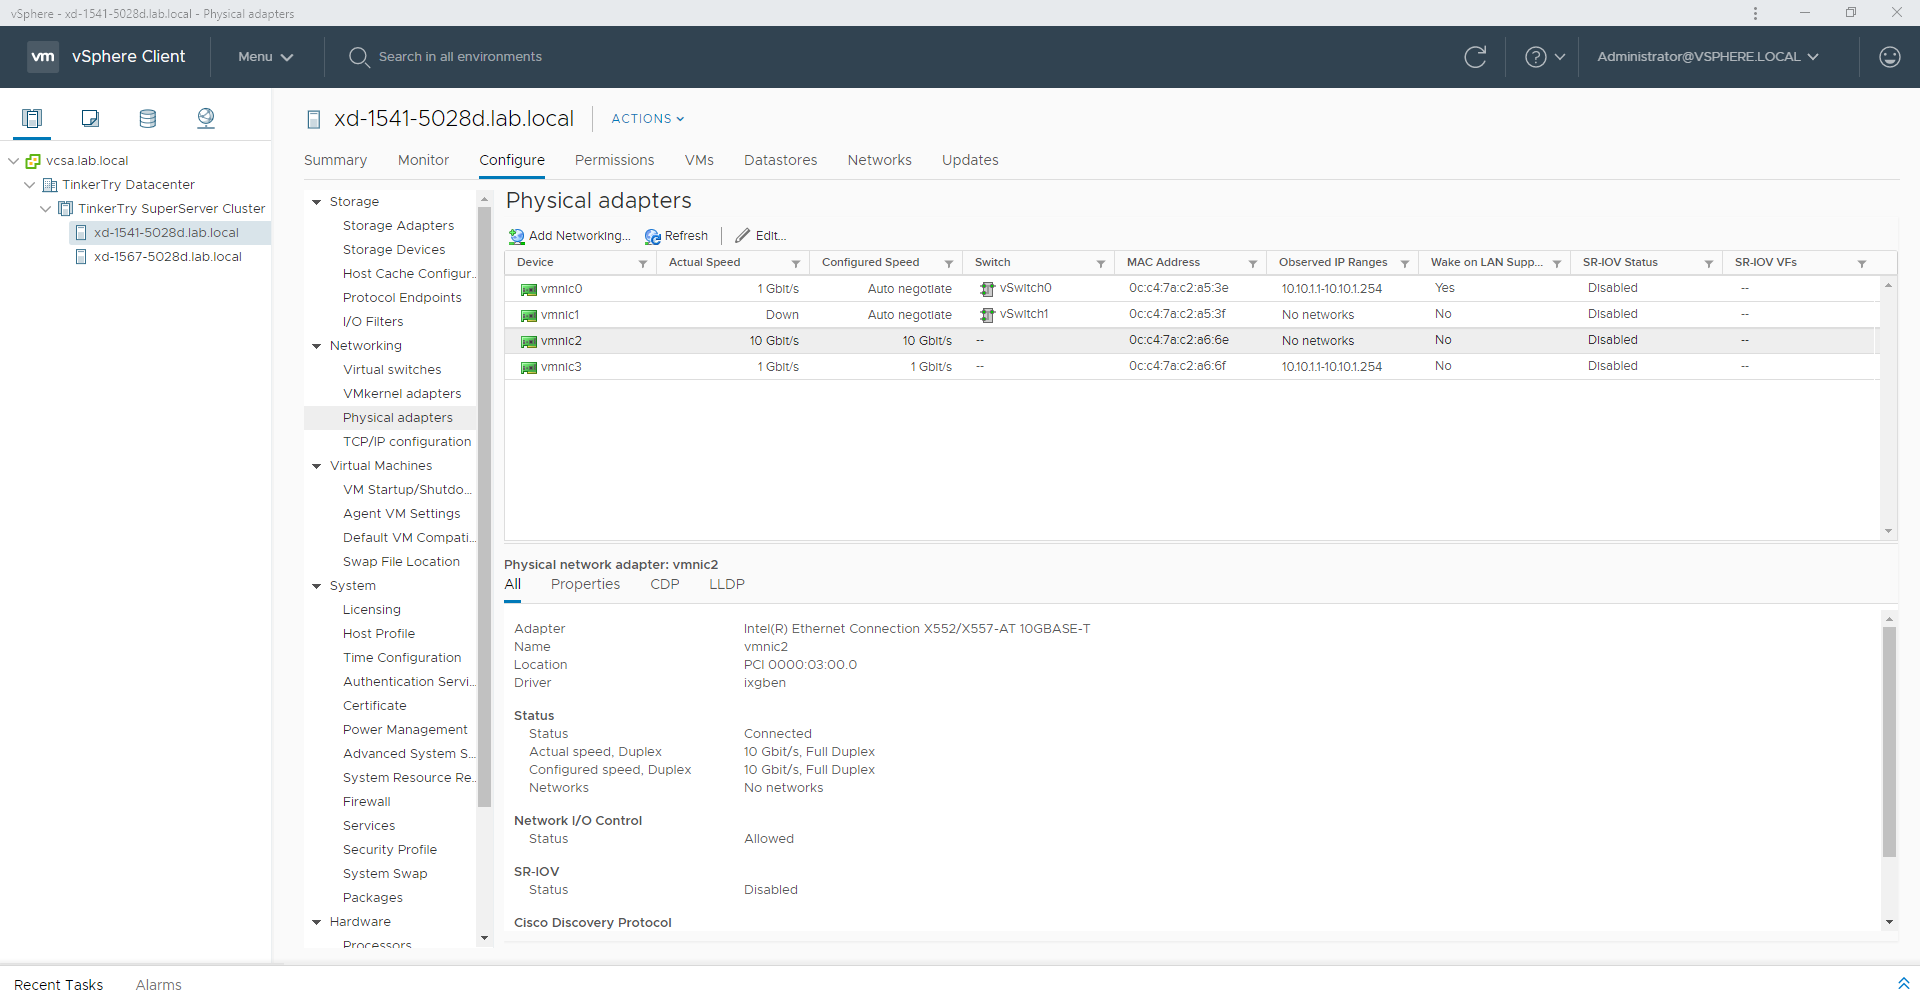
Task: Open TCP/IP configuration settings
Action: point(407,442)
